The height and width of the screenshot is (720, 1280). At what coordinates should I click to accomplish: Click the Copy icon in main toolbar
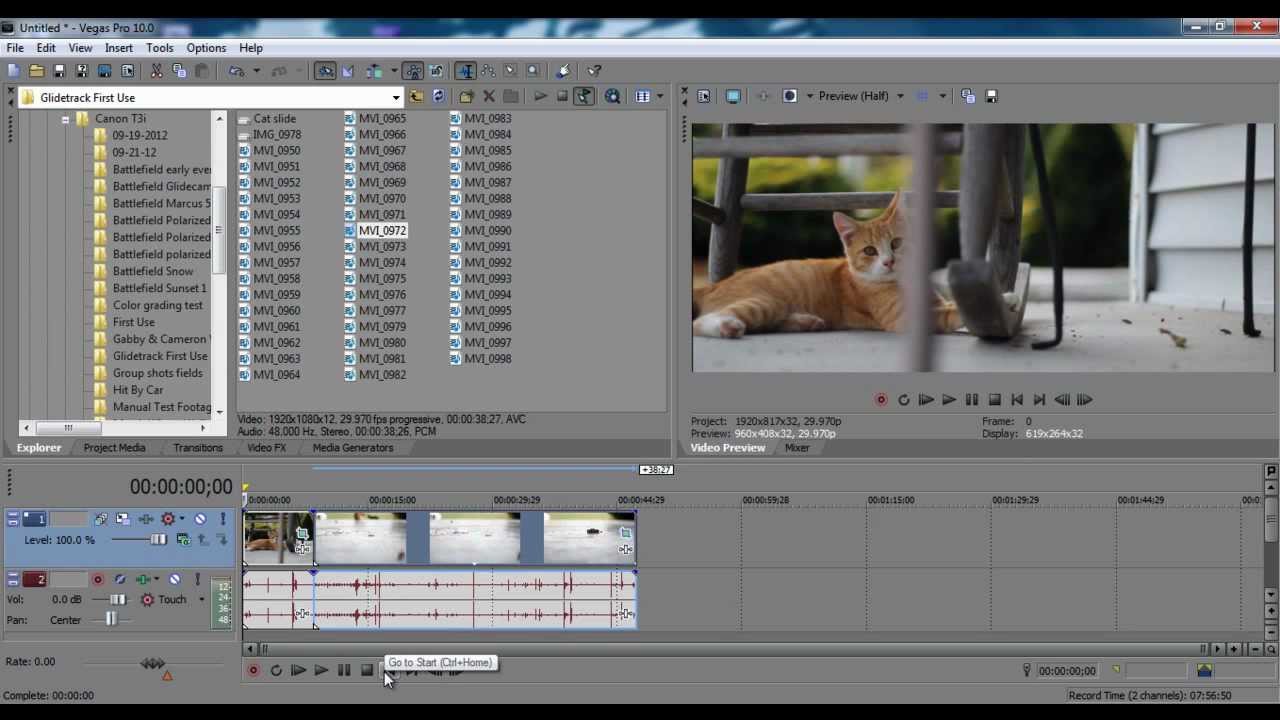coord(179,71)
